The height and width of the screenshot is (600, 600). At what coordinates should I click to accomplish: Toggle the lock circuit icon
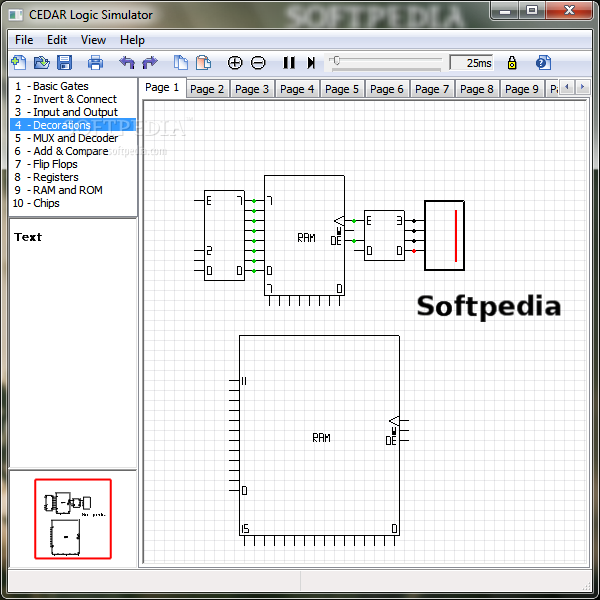coord(512,62)
